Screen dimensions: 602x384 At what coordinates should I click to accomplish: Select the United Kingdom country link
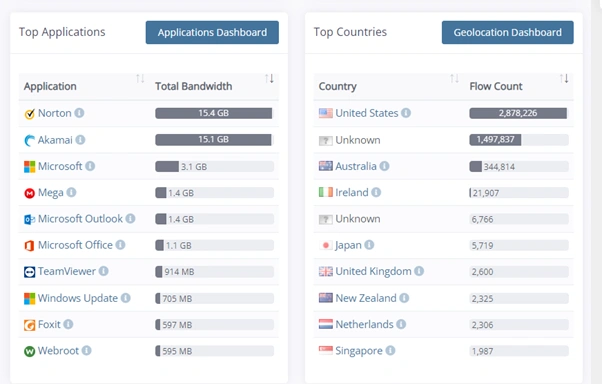(x=373, y=271)
